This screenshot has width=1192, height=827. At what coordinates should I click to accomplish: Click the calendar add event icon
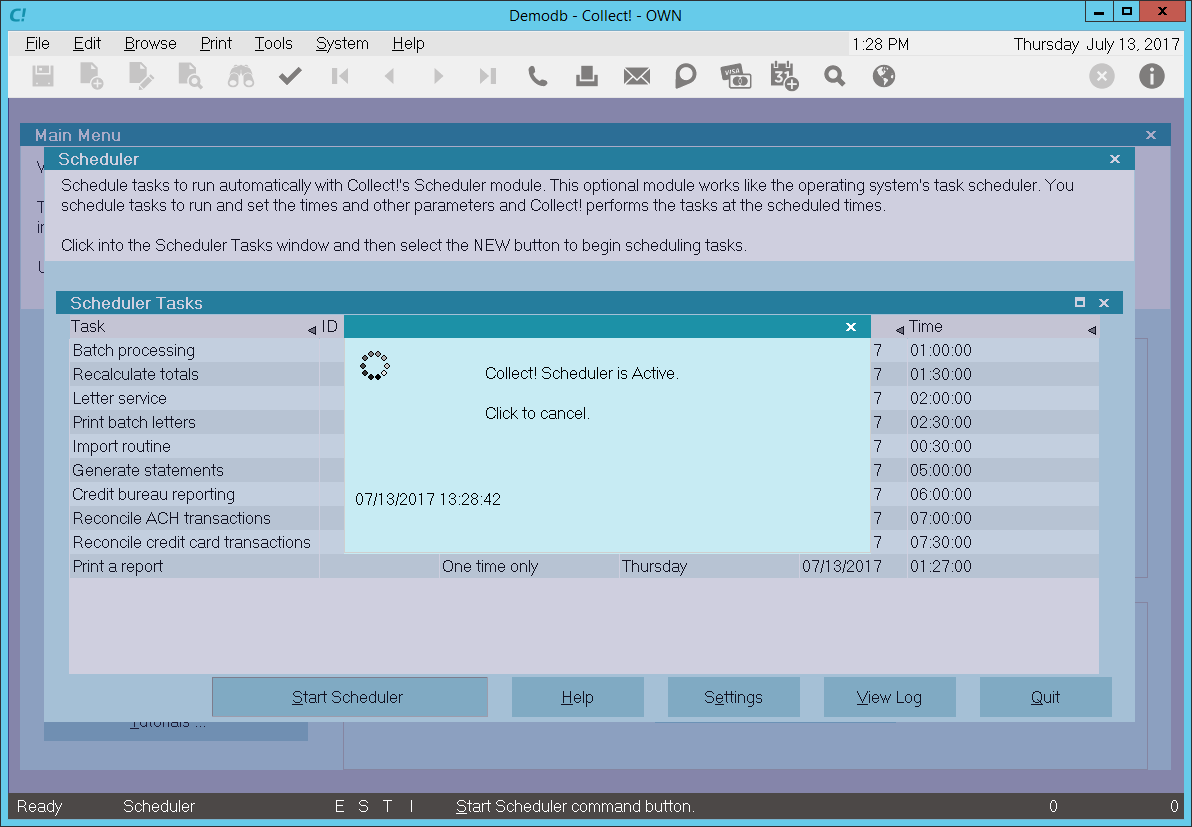pos(785,76)
